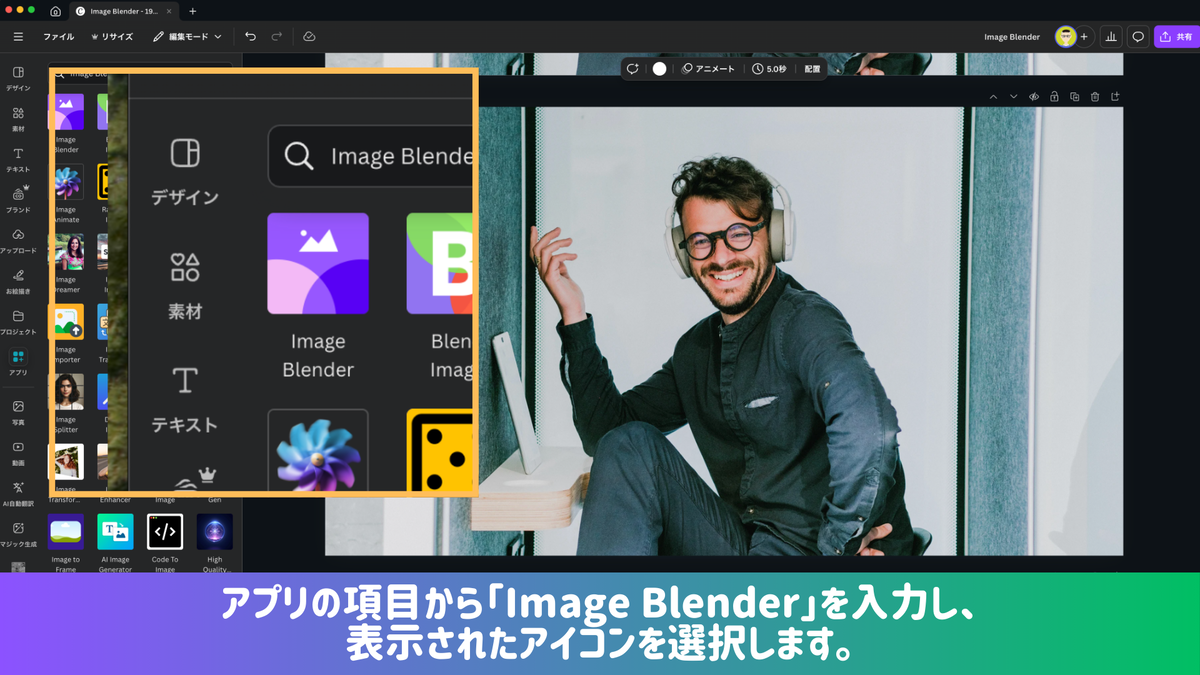Image resolution: width=1200 pixels, height=675 pixels.
Task: Click the add page icon
Action: [x=1115, y=97]
